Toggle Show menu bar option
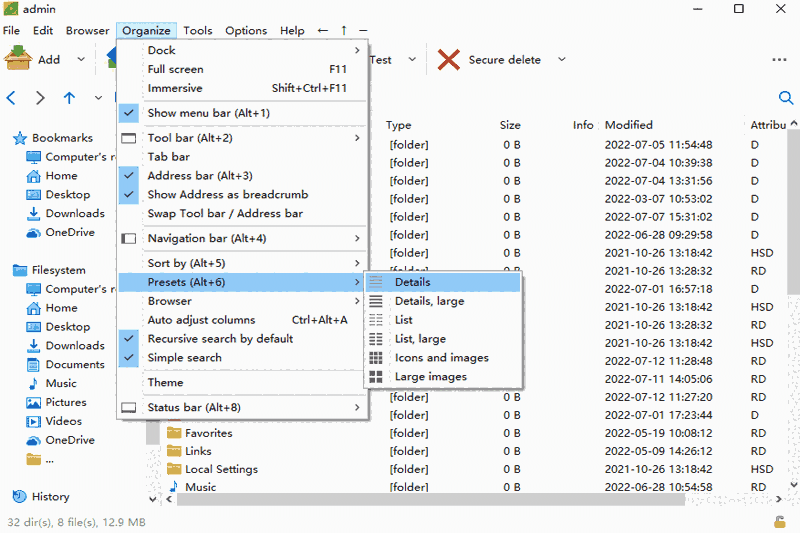Viewport: 800px width, 533px height. 208,113
